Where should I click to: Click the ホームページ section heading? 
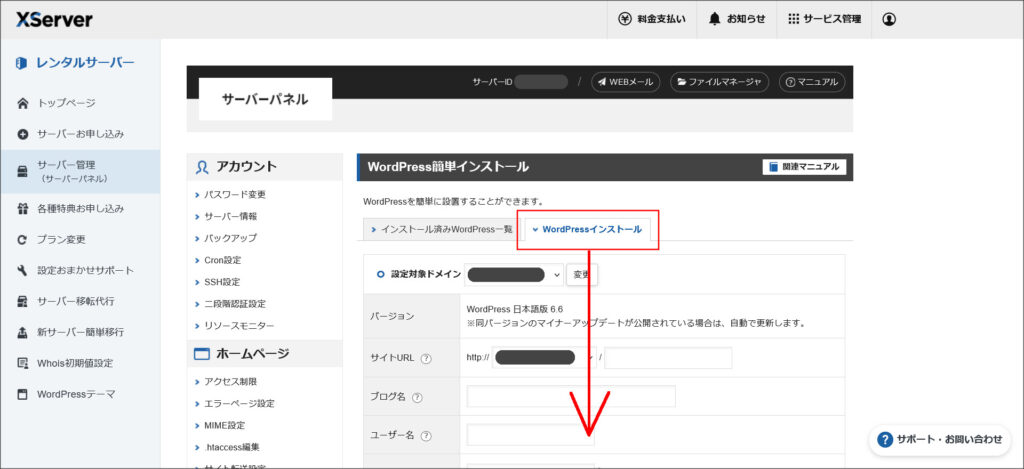click(264, 353)
